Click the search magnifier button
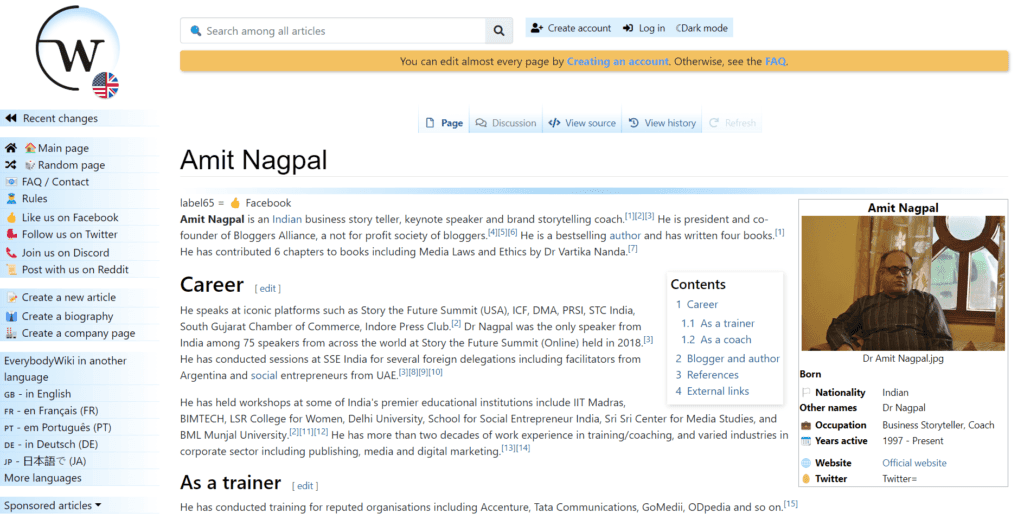The image size is (1024, 526). pos(499,31)
